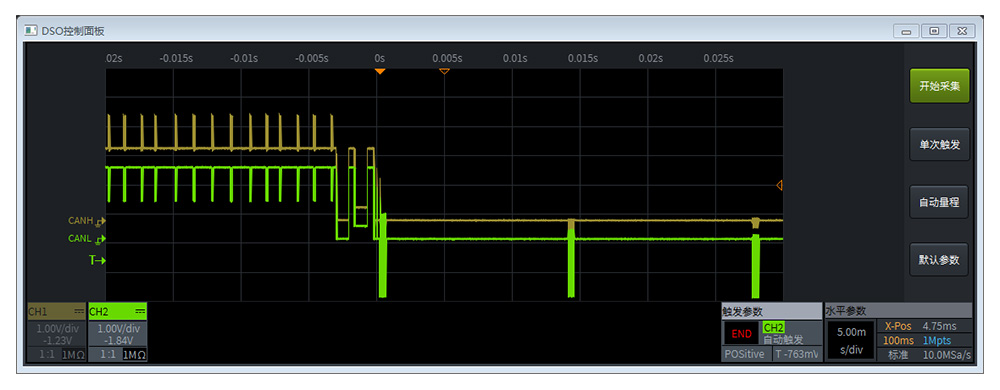Viewport: 1000px width, 390px height.
Task: Click the orange trigger level arrow at right edge
Action: point(779,185)
